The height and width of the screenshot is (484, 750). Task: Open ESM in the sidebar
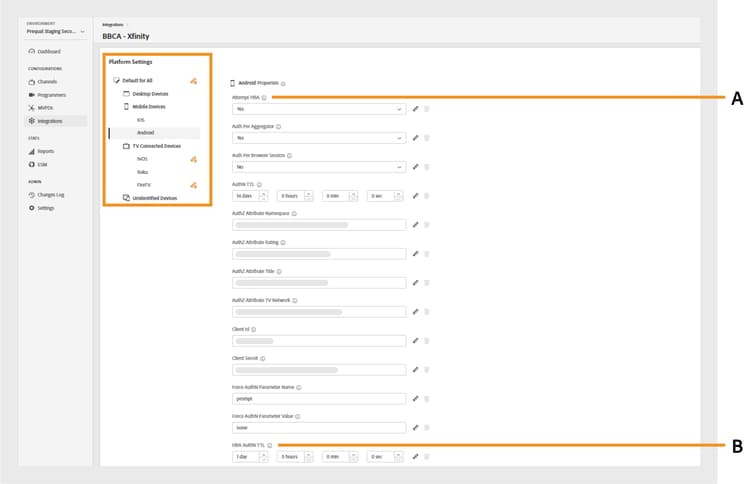pos(38,165)
